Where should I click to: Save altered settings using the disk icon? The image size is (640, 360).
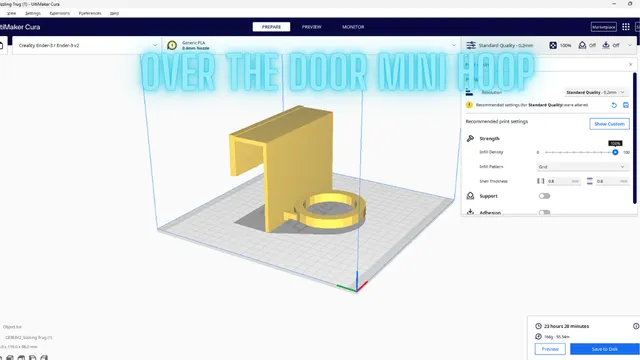point(626,105)
